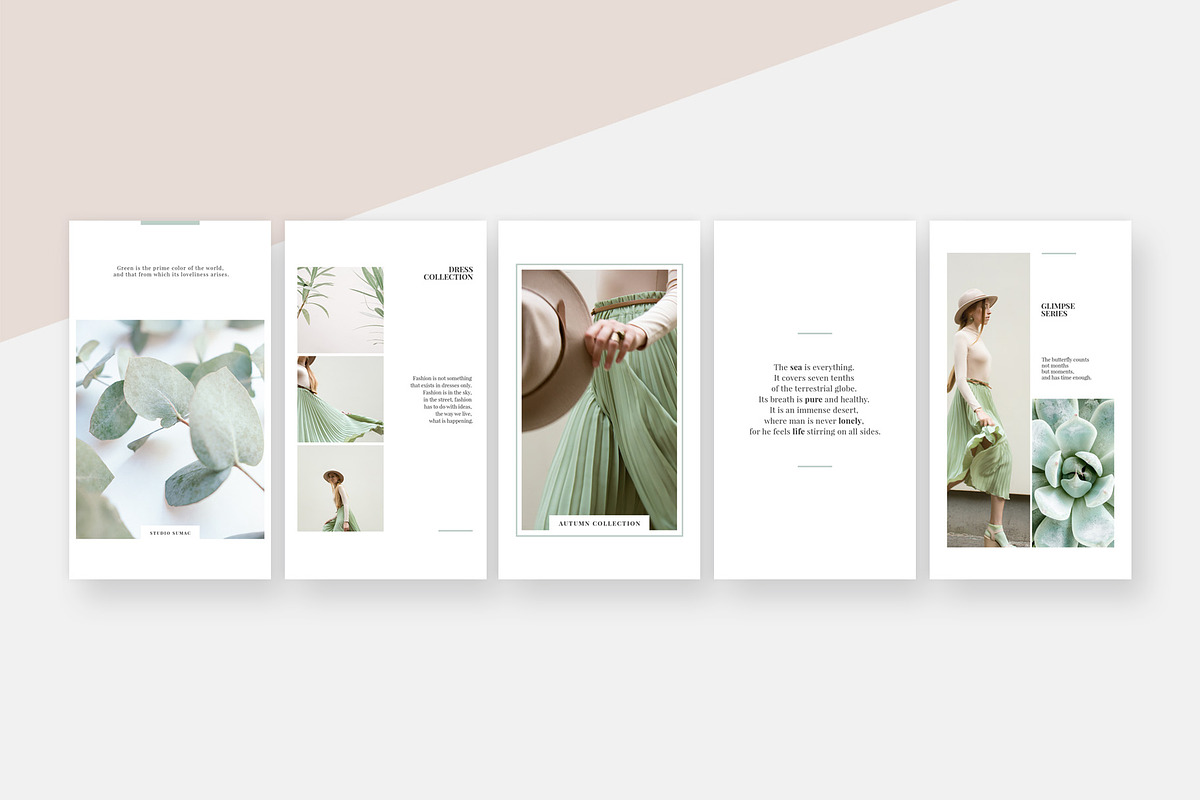This screenshot has height=800, width=1200.
Task: Click the "Fashion is not something" paragraph
Action: click(x=443, y=400)
